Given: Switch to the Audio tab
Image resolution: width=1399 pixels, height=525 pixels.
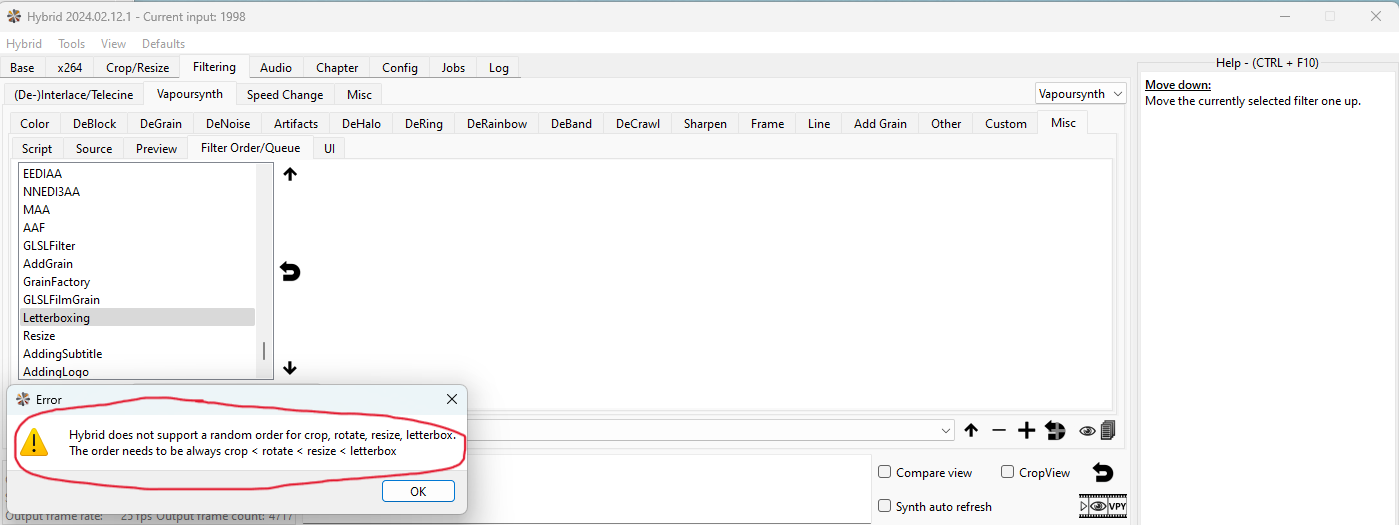Looking at the screenshot, I should click(x=276, y=68).
